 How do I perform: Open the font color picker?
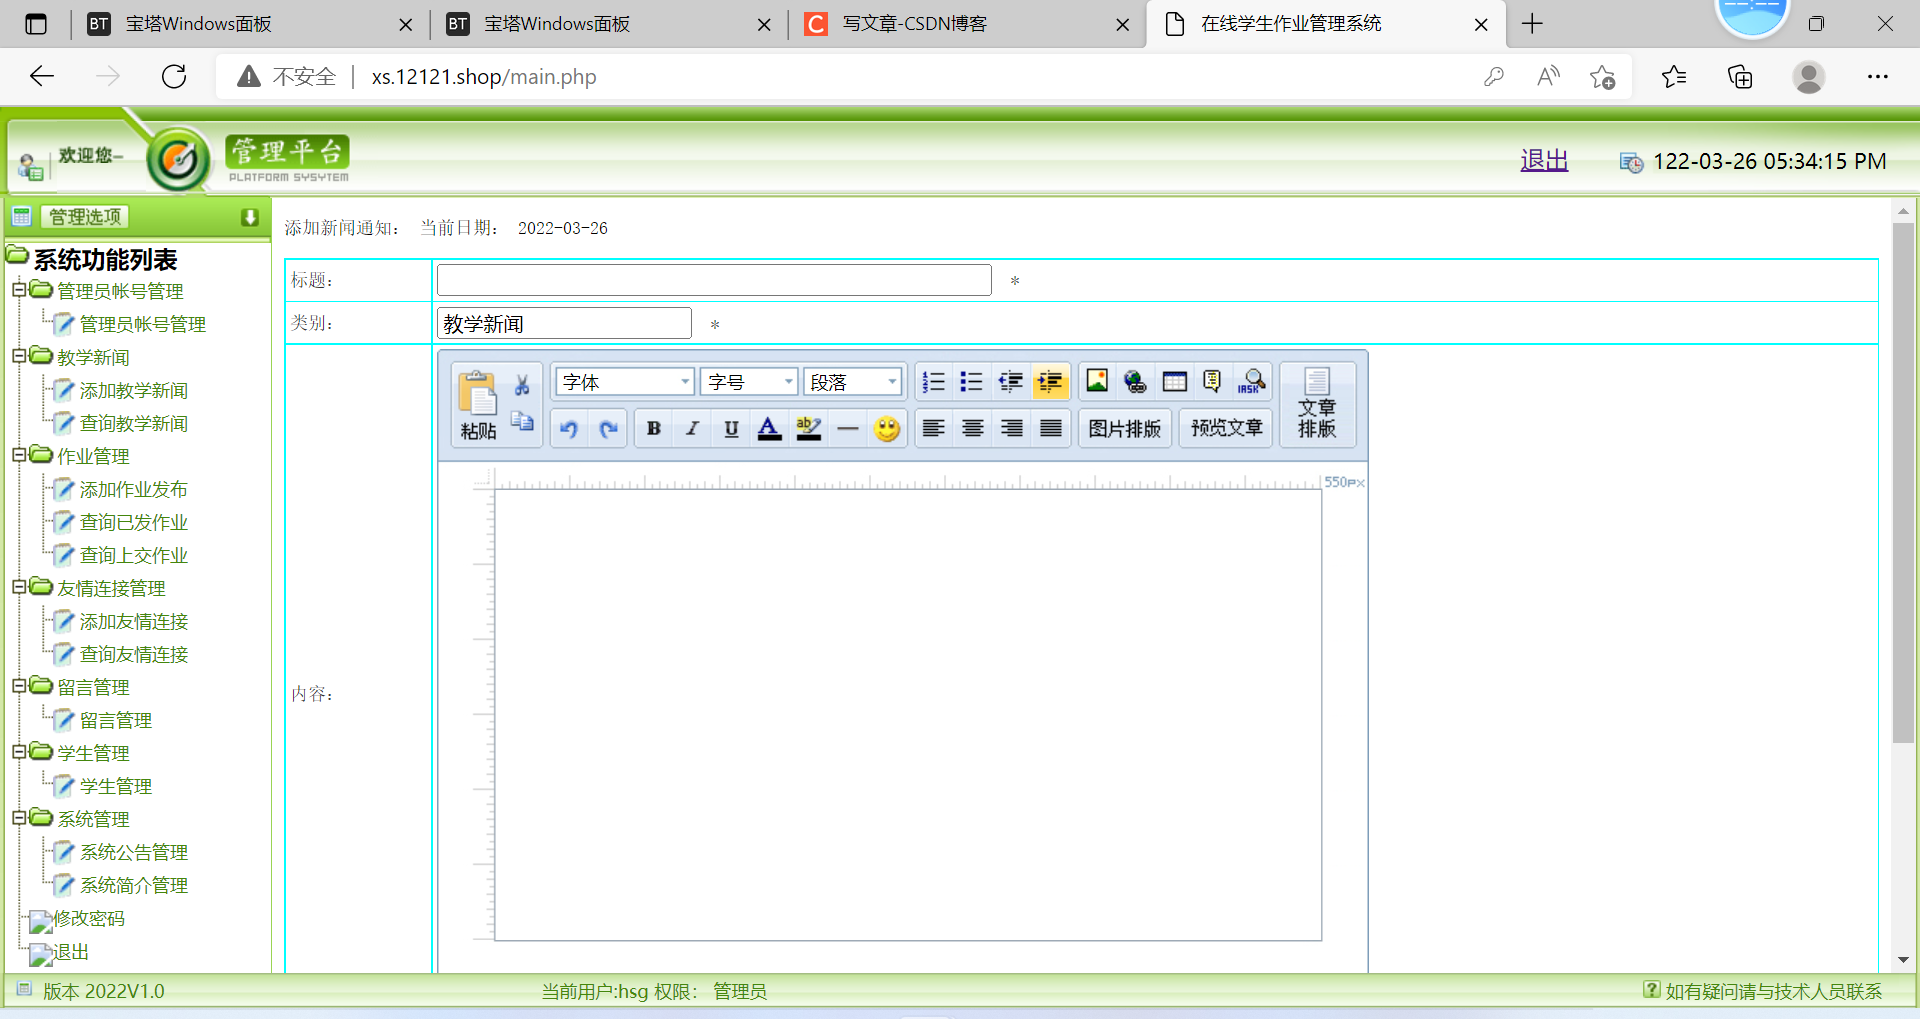769,429
